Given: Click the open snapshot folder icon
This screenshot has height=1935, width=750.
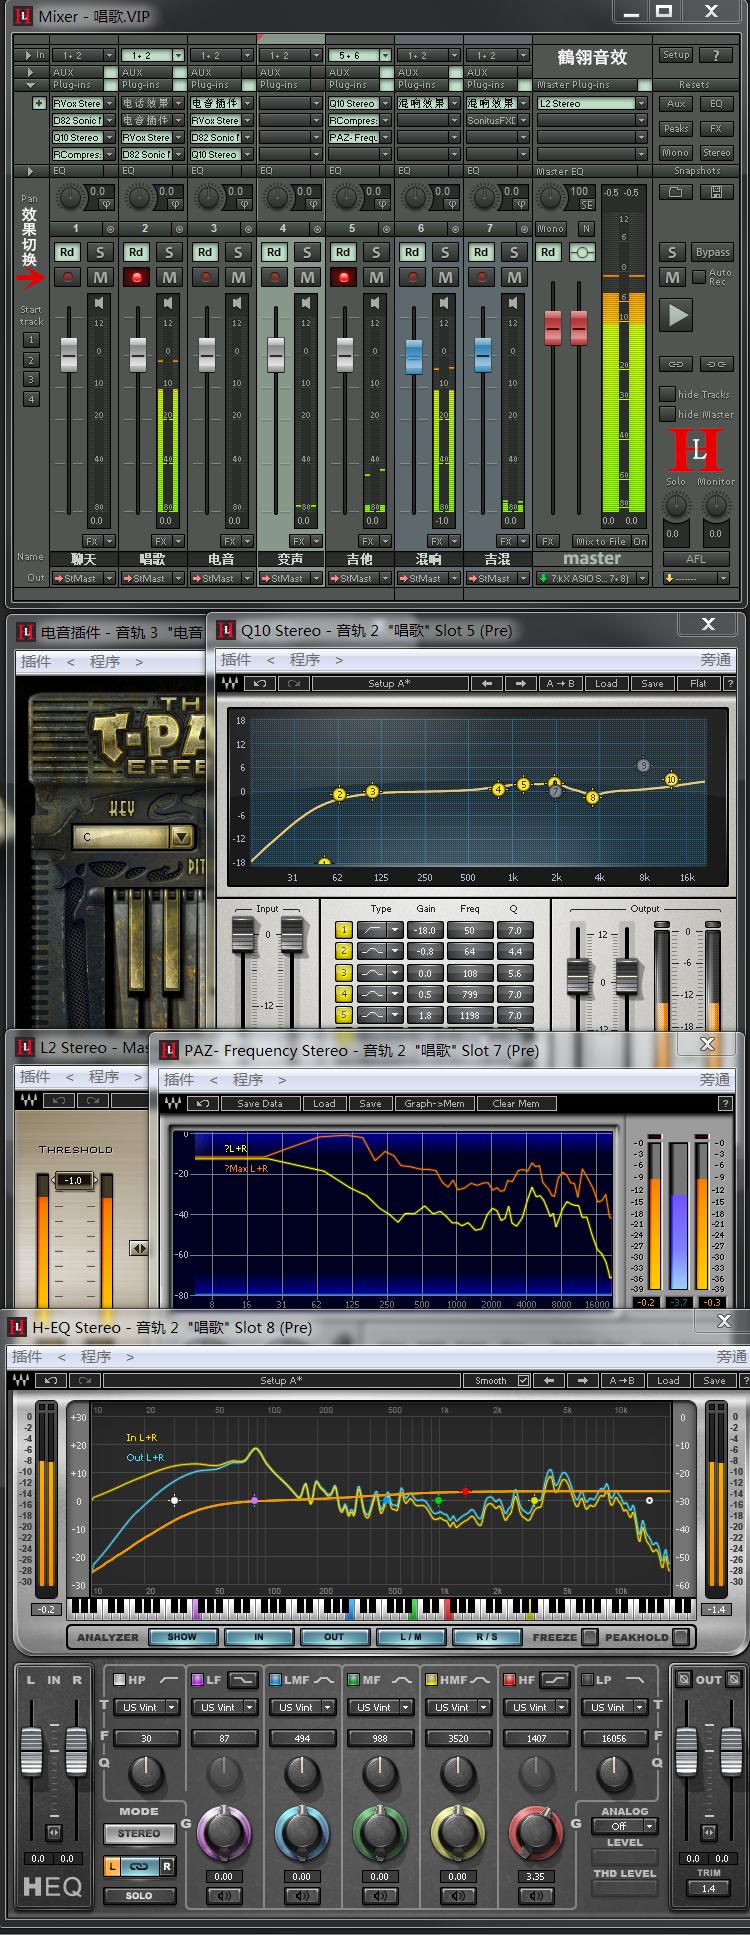Looking at the screenshot, I should [x=675, y=192].
